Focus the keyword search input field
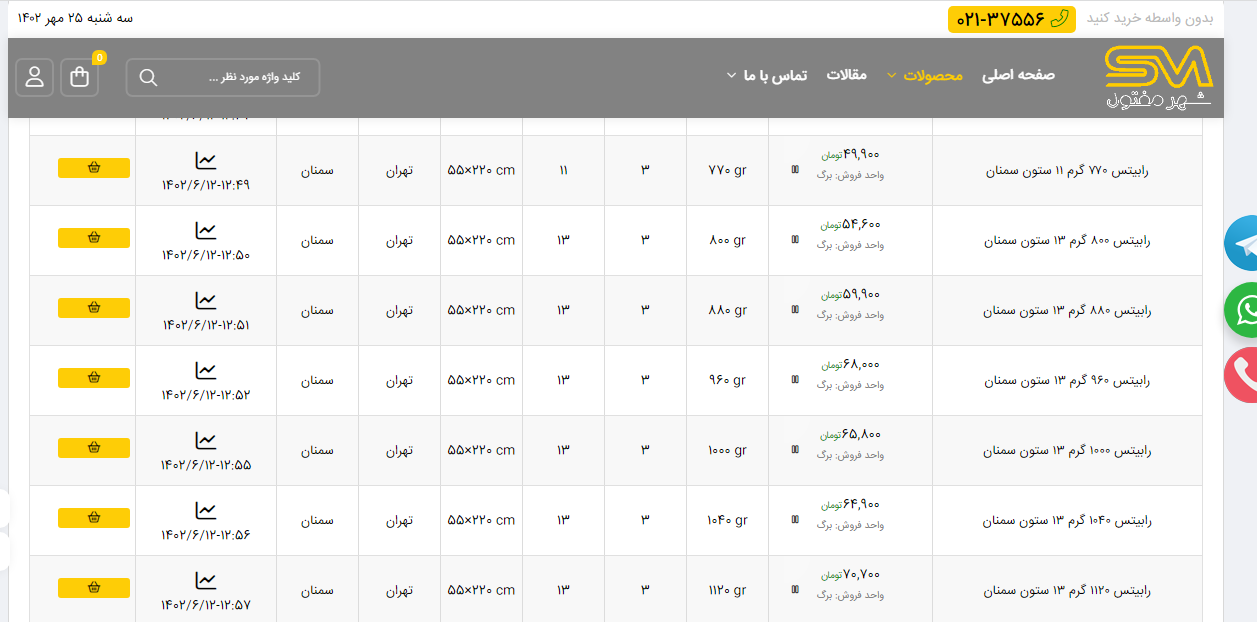This screenshot has height=622, width=1257. click(240, 78)
